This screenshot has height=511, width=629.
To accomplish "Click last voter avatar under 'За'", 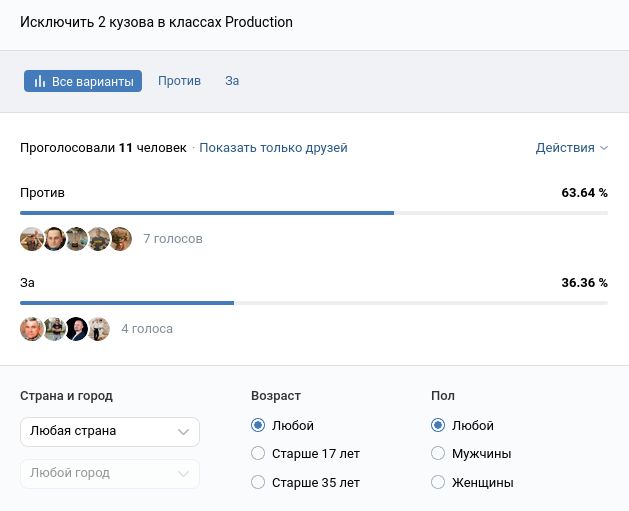I will point(98,329).
